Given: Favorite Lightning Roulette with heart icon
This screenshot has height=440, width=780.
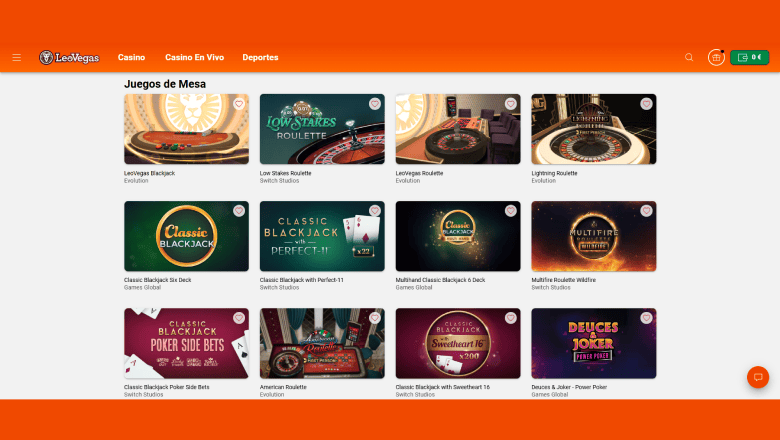Looking at the screenshot, I should [x=646, y=104].
